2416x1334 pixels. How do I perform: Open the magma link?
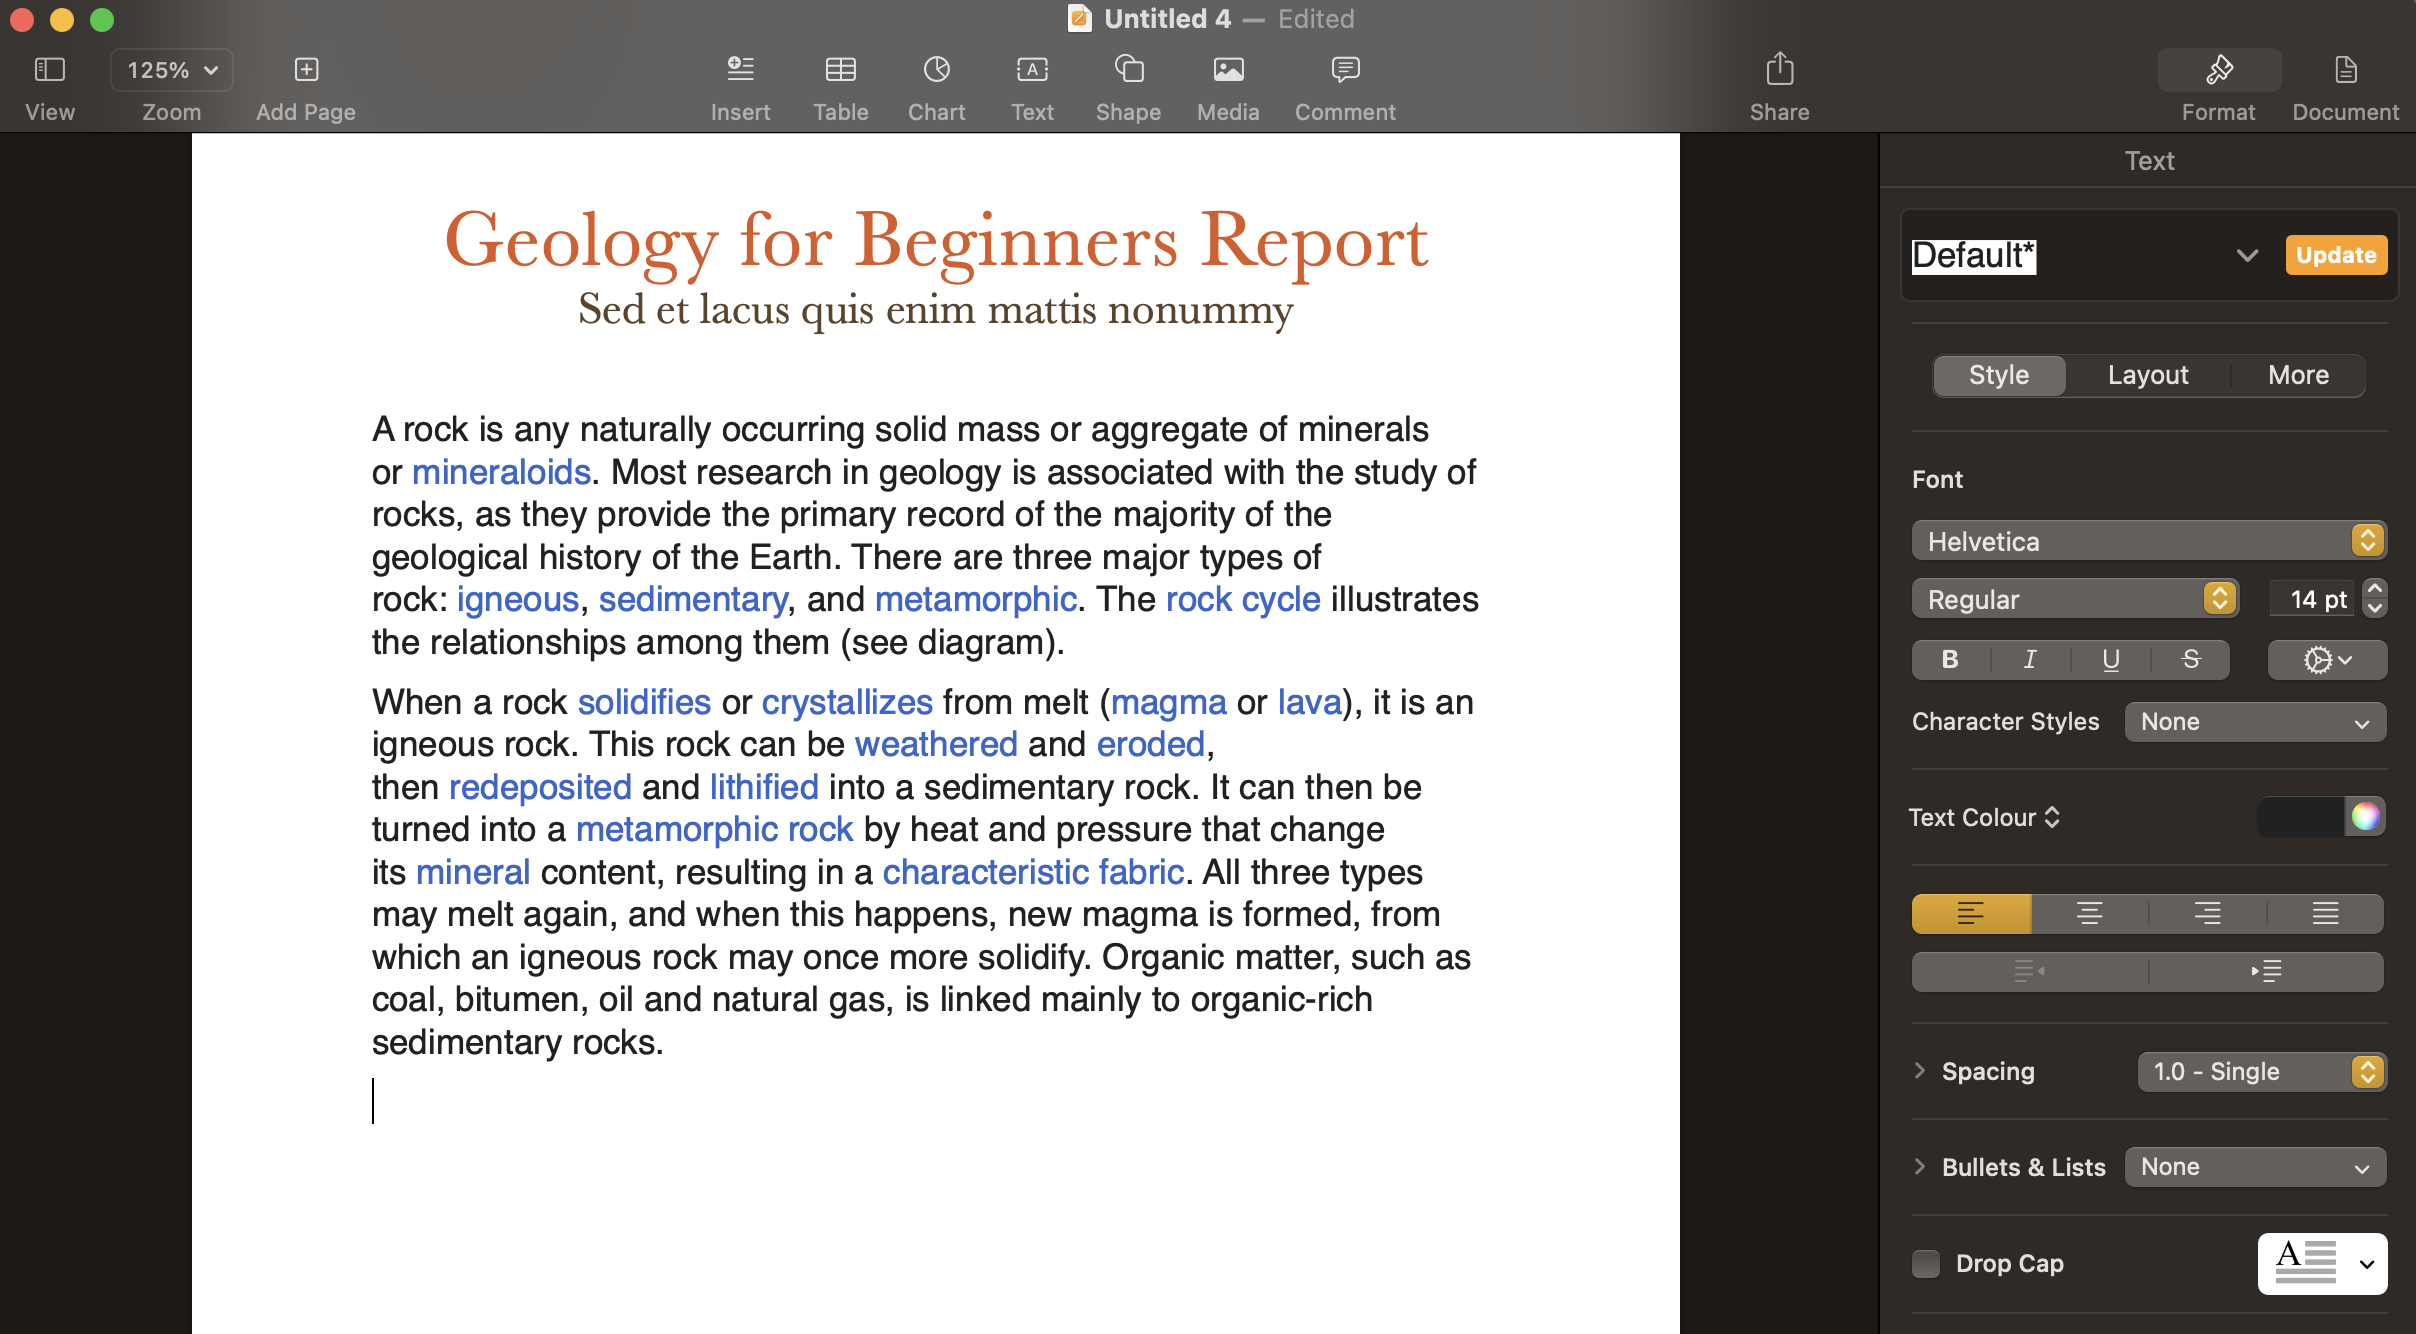click(1168, 702)
